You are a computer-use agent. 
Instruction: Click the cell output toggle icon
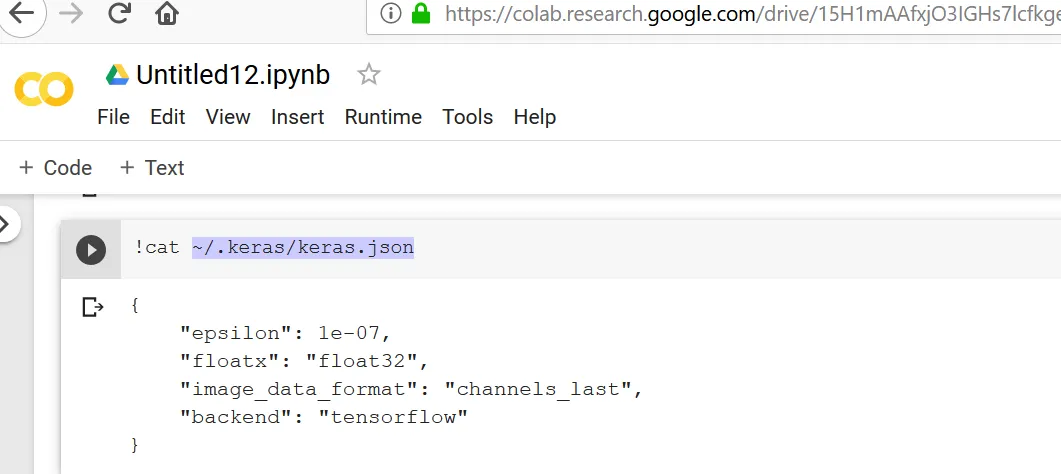click(92, 307)
